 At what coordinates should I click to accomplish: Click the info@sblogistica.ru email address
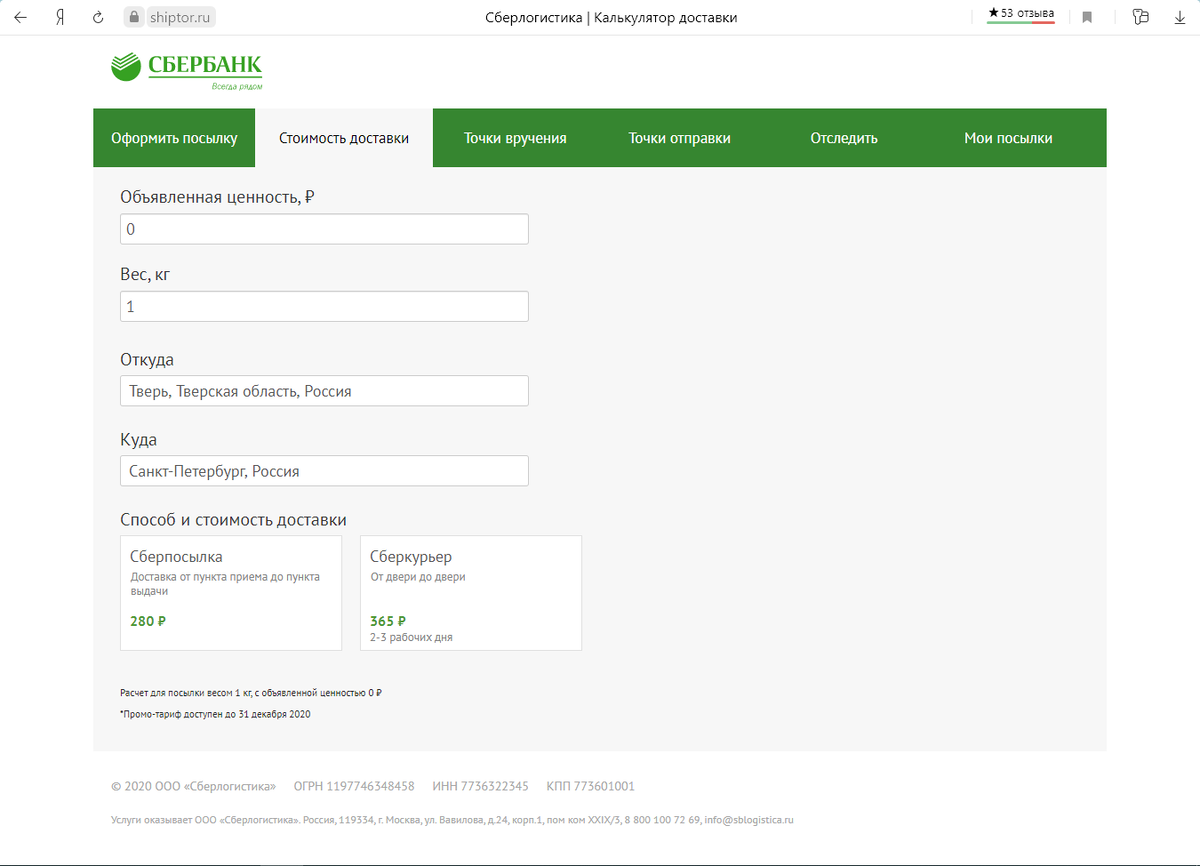click(x=749, y=820)
